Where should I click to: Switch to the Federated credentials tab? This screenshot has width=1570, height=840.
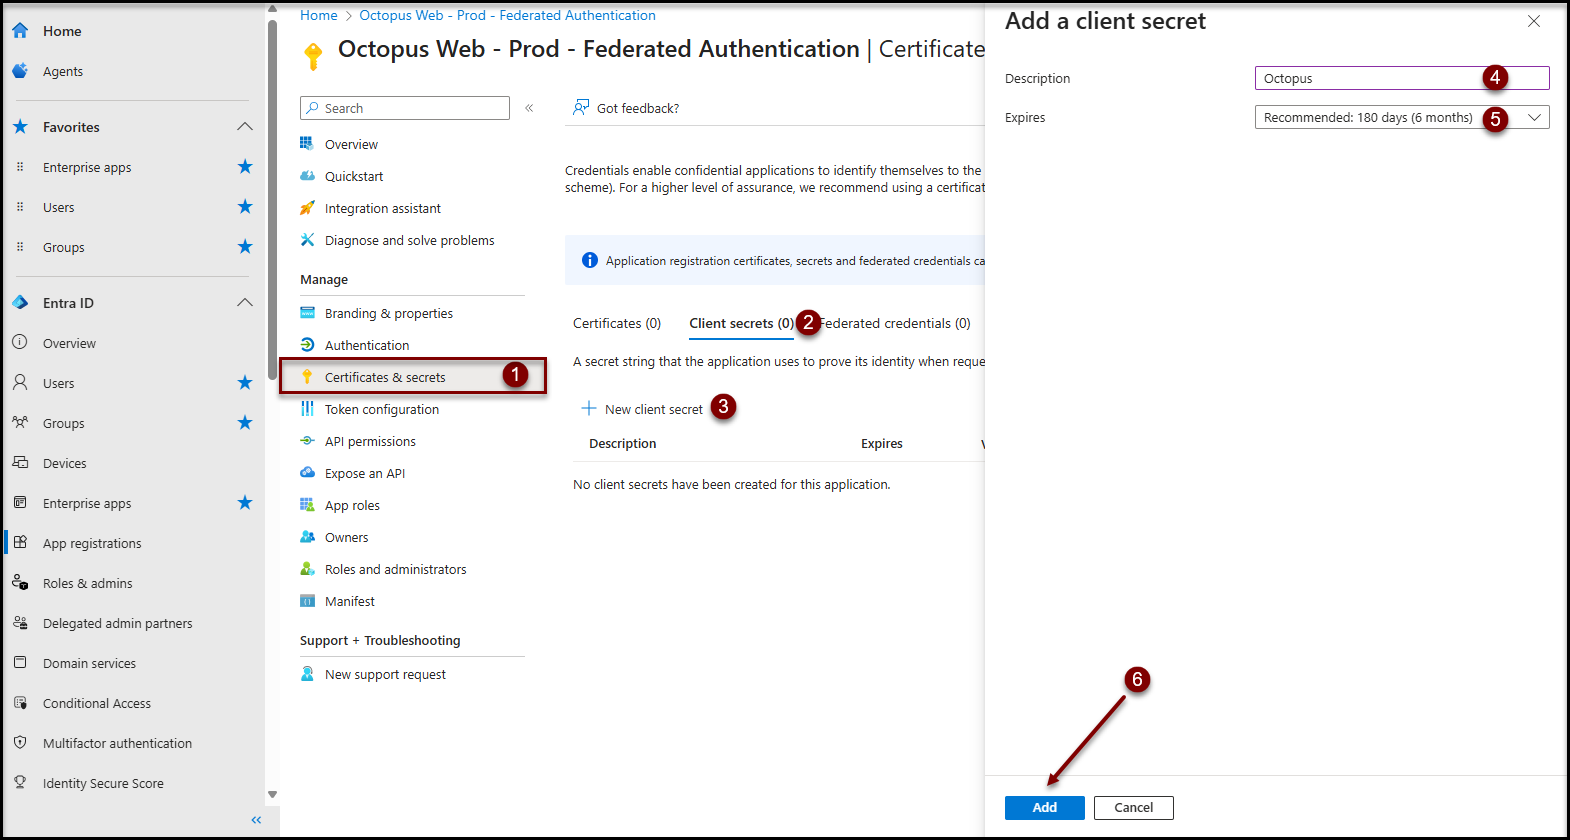coord(897,323)
